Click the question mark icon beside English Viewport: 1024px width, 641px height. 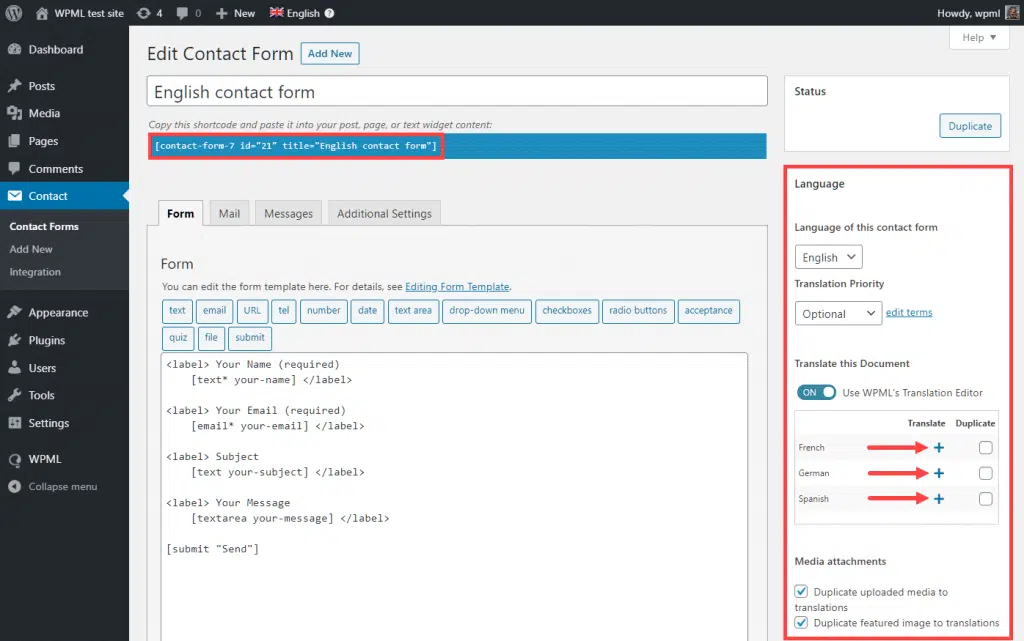coord(329,13)
